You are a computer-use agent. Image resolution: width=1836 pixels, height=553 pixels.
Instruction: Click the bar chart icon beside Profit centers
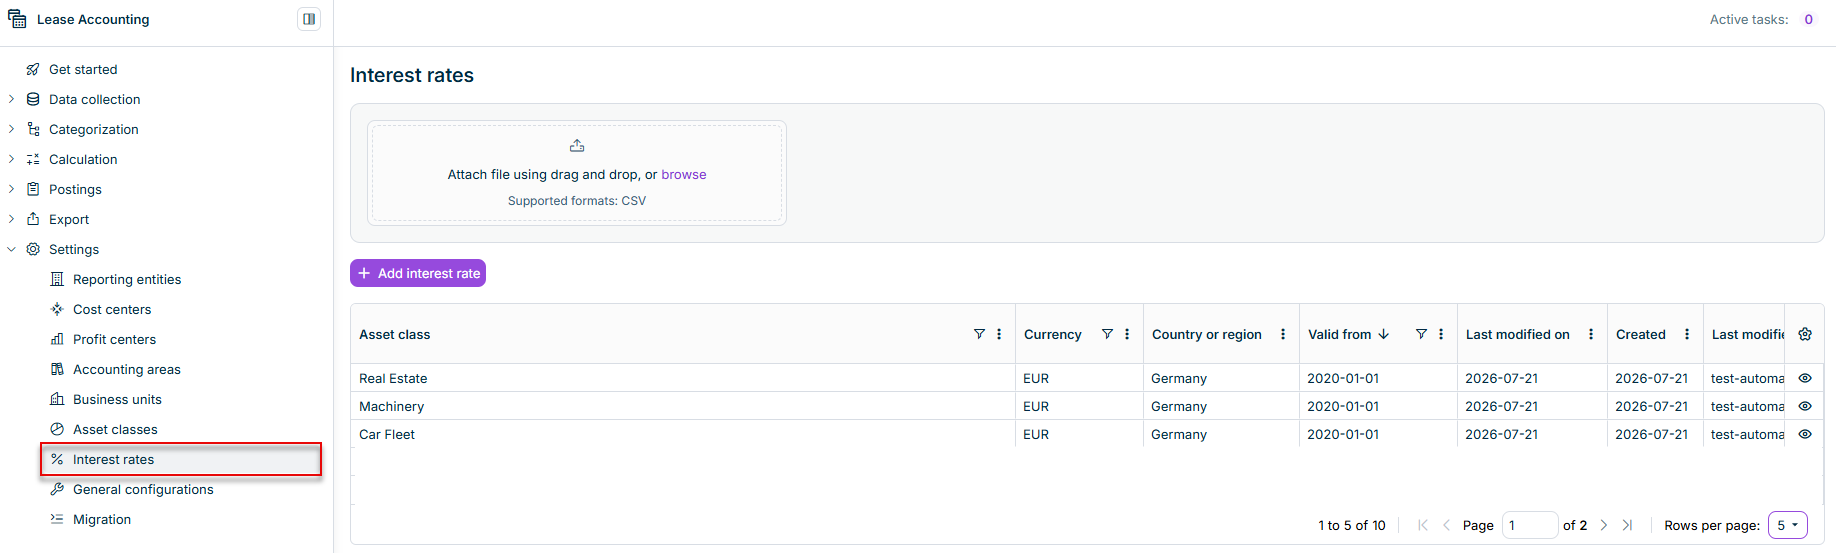57,339
